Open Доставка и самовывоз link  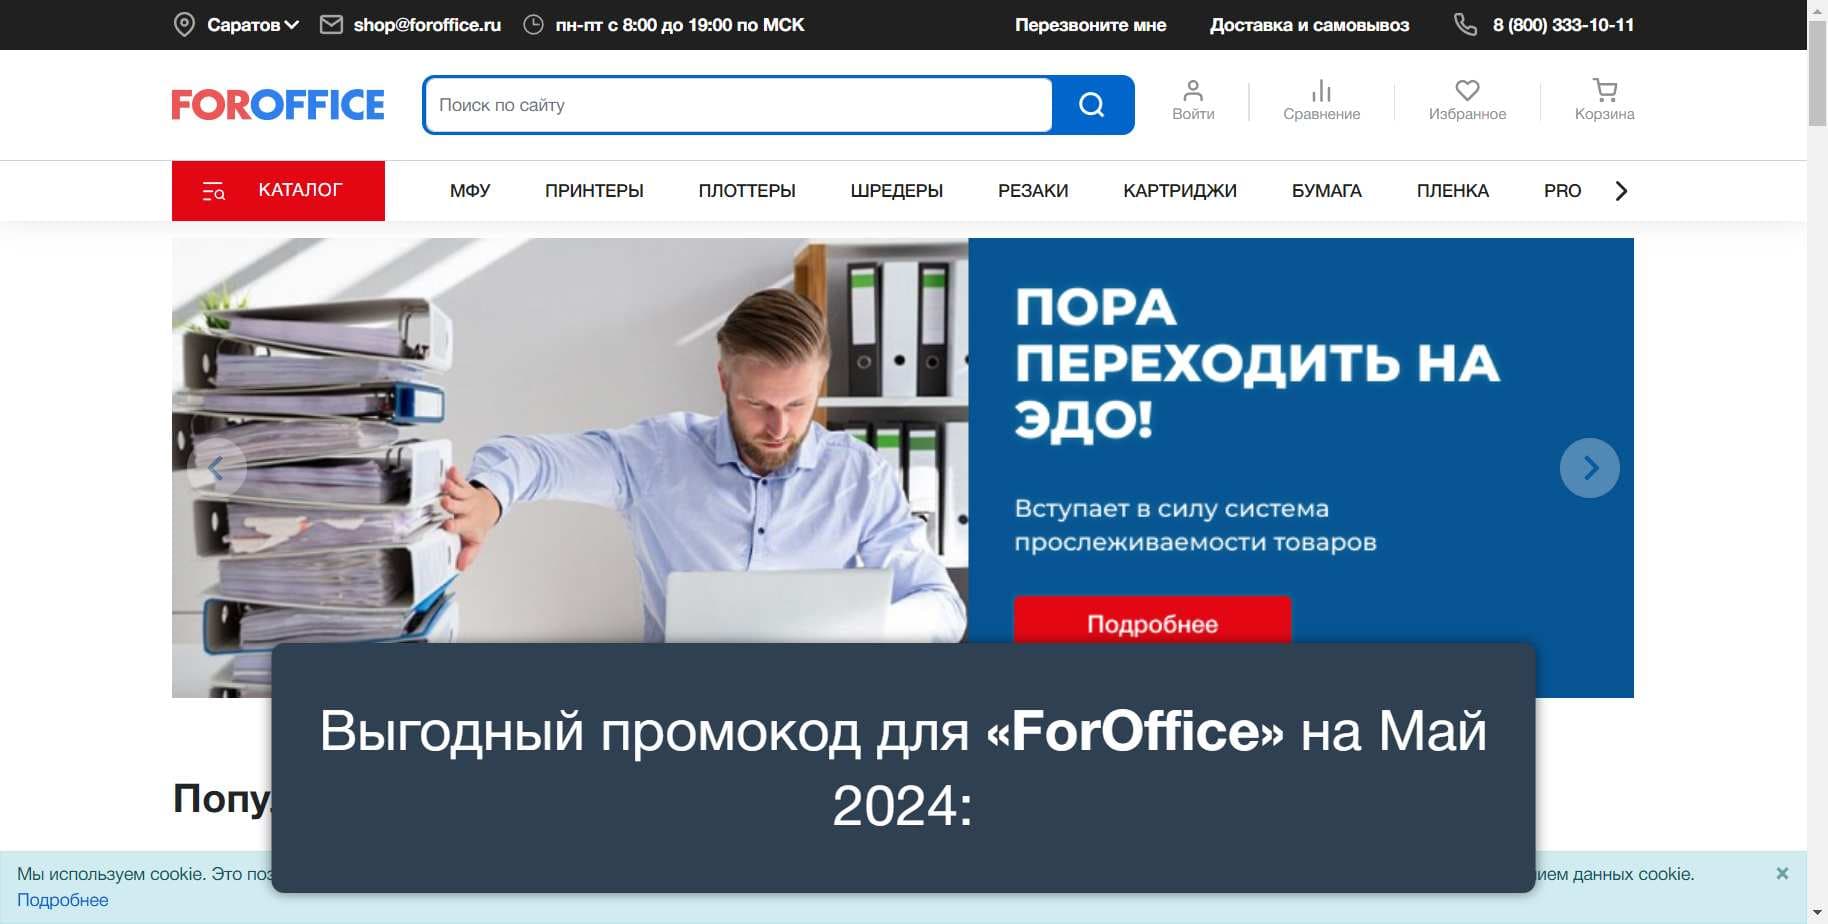tap(1309, 25)
